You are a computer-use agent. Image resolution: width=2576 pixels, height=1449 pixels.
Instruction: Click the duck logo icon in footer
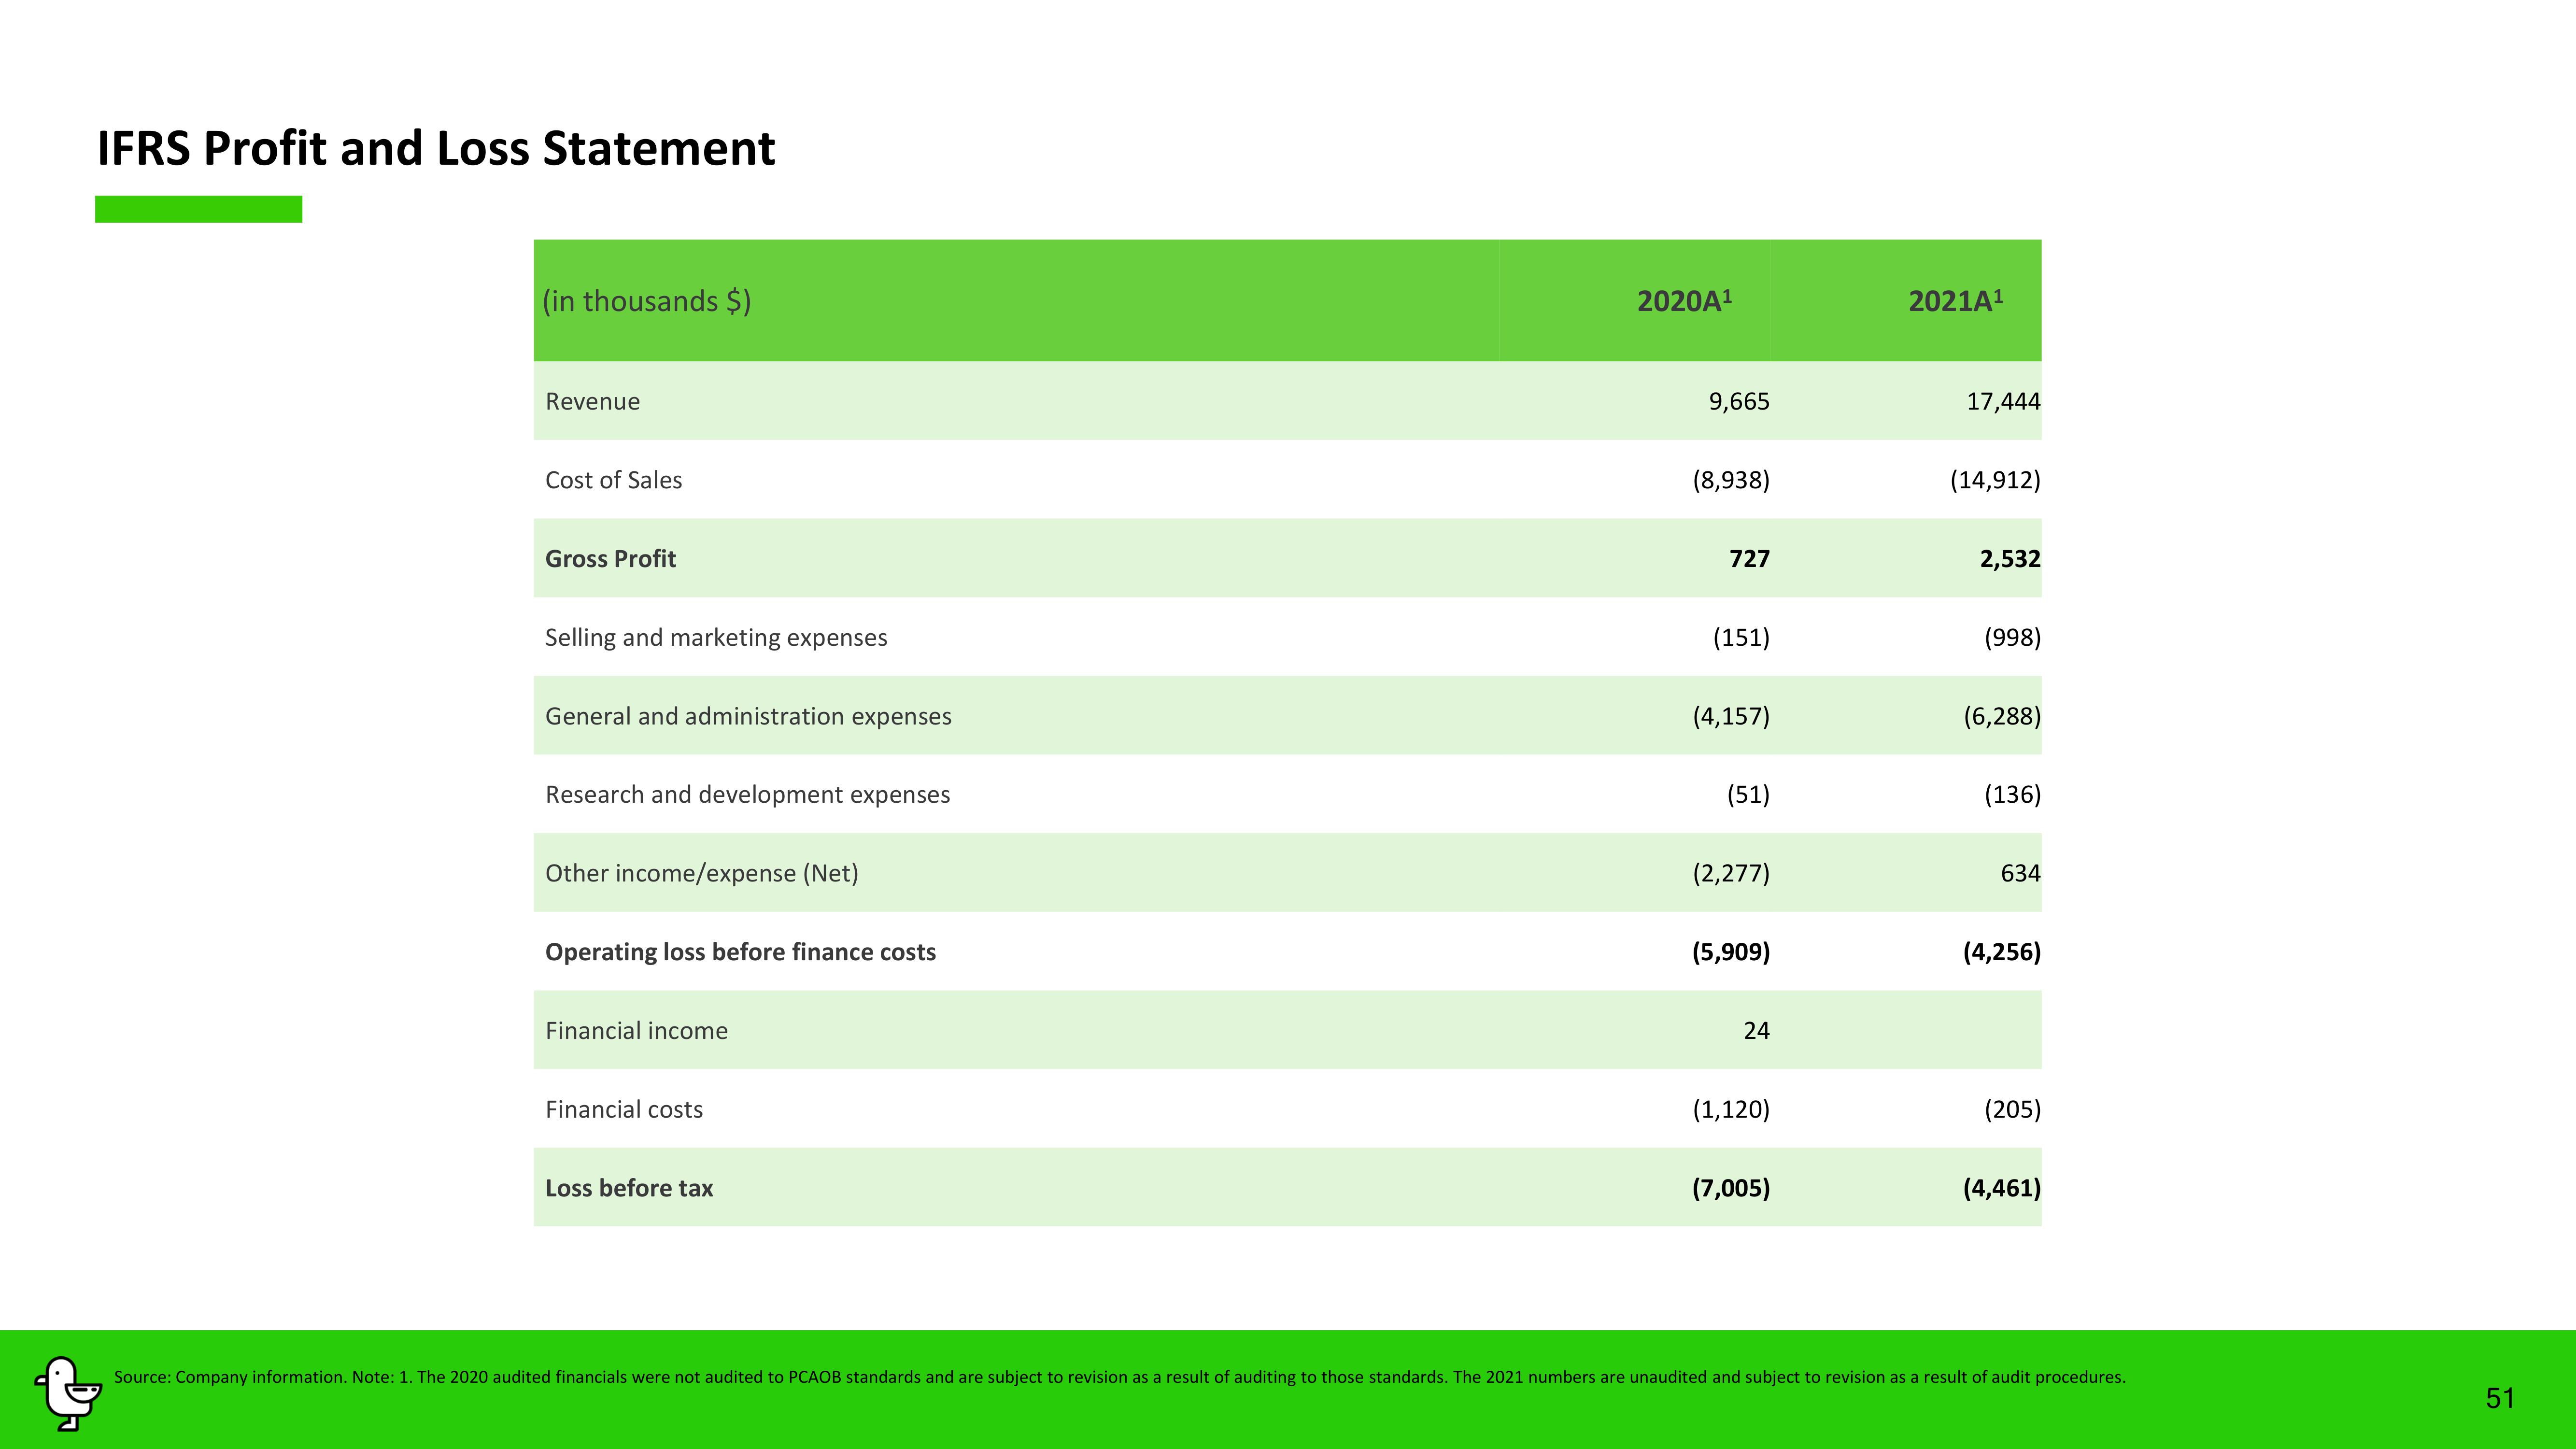[x=69, y=1393]
